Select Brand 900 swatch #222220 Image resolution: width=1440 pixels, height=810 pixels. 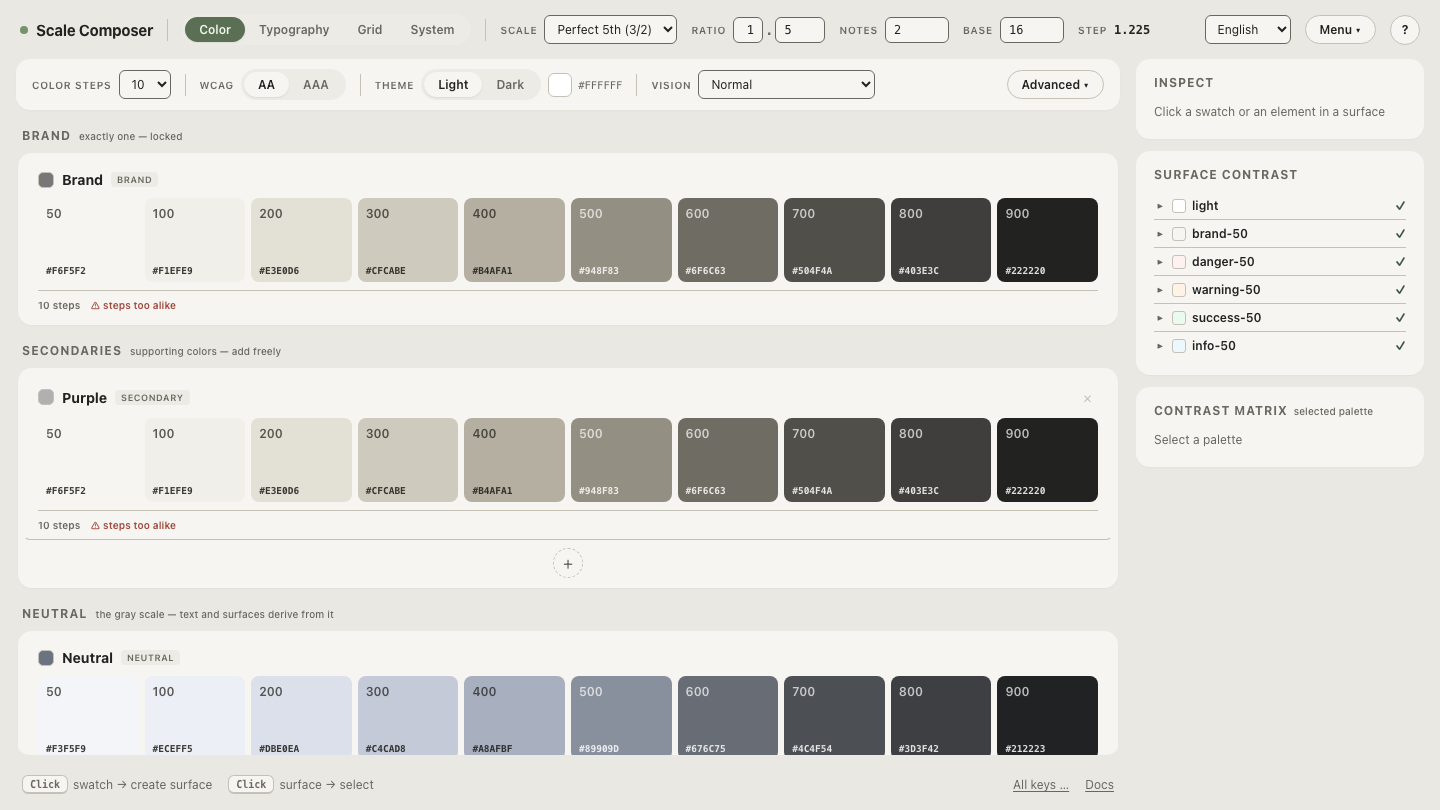click(1047, 240)
